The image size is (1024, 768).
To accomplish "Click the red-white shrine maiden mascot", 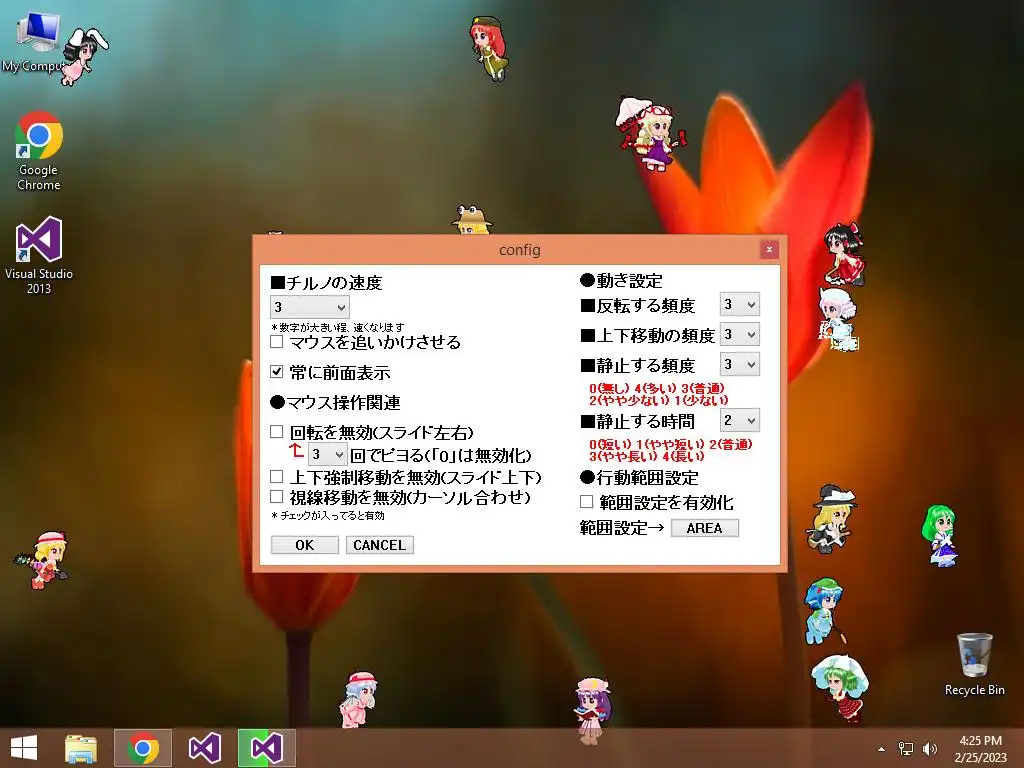I will pos(844,255).
